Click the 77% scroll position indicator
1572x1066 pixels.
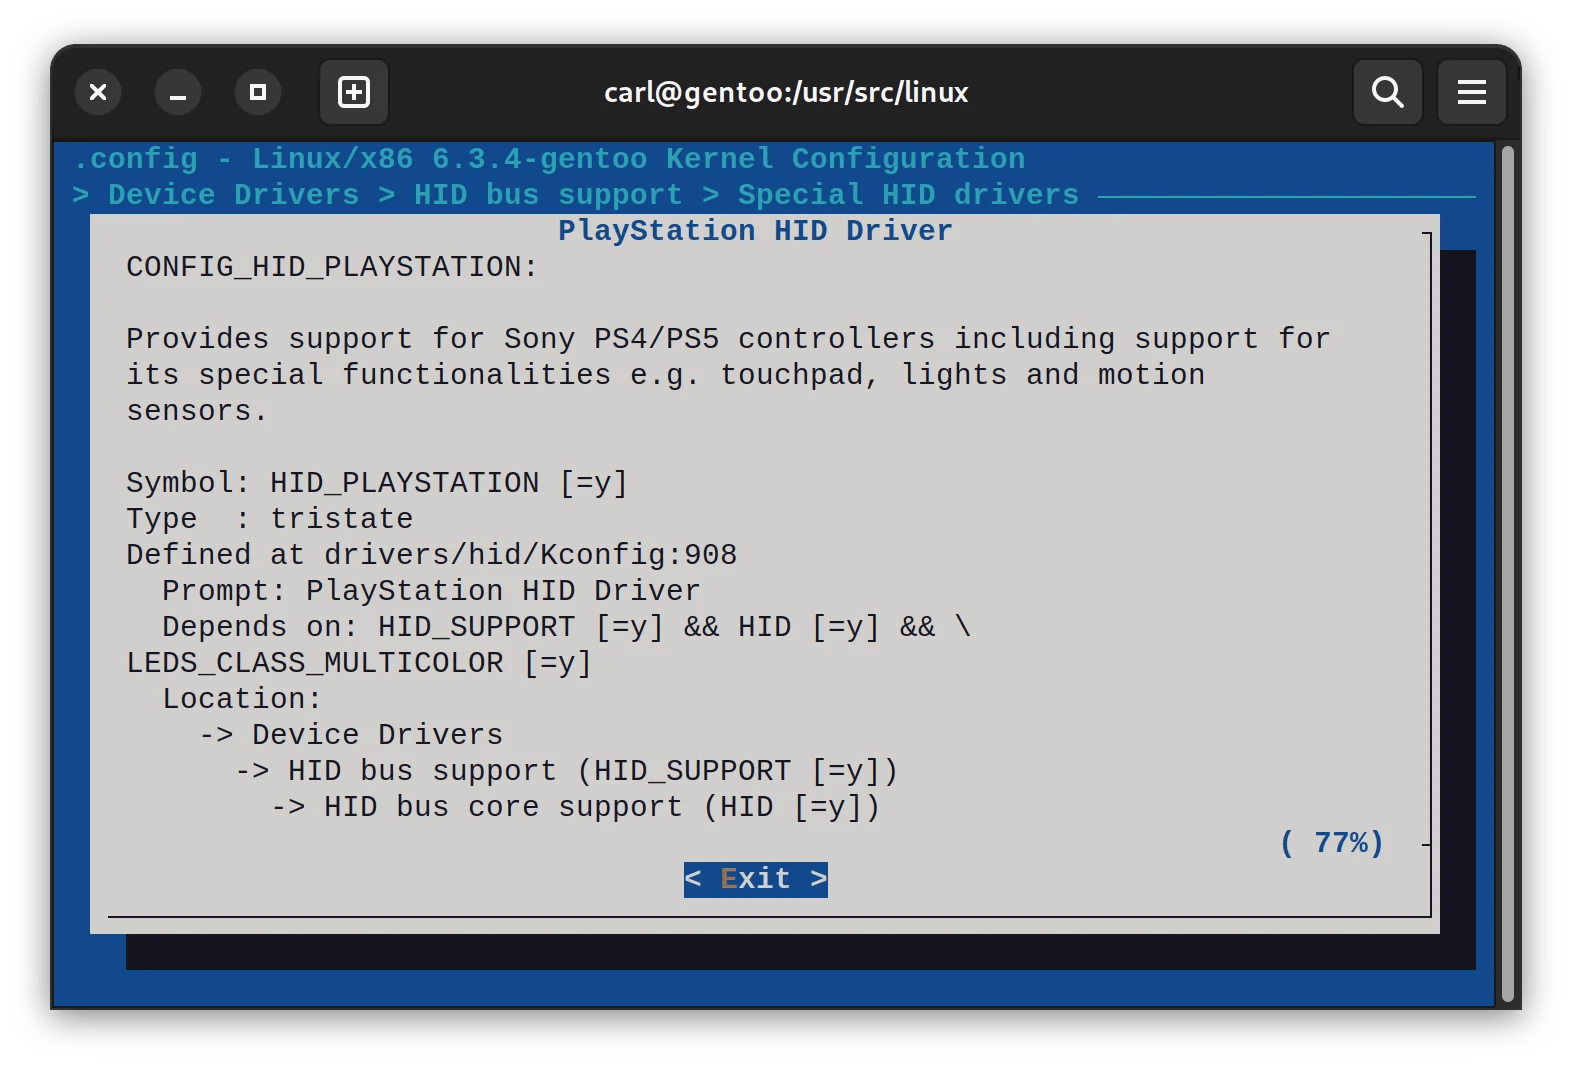point(1332,843)
